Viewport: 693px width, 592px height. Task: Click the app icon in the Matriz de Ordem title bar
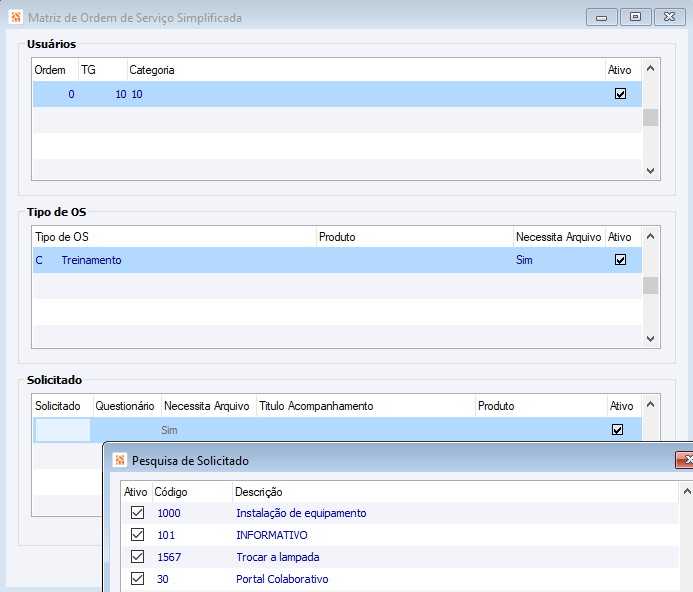click(x=16, y=17)
